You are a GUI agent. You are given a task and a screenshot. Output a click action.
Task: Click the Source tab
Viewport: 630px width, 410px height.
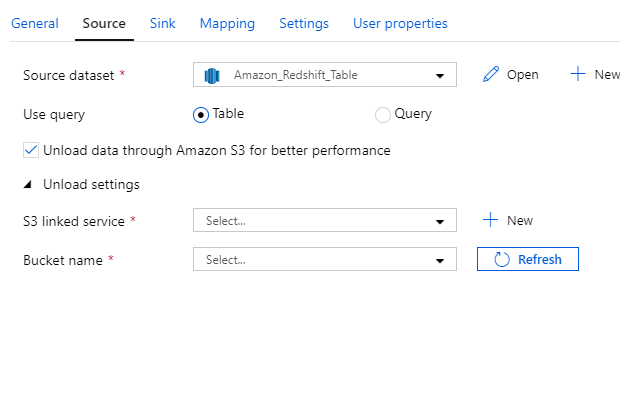[x=104, y=23]
